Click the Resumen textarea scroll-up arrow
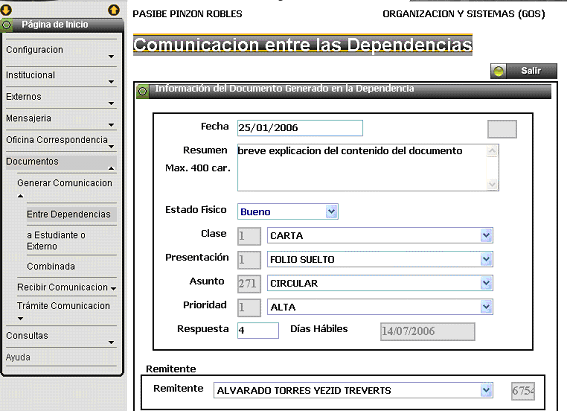Screen dimensions: 567x411 tap(492, 150)
